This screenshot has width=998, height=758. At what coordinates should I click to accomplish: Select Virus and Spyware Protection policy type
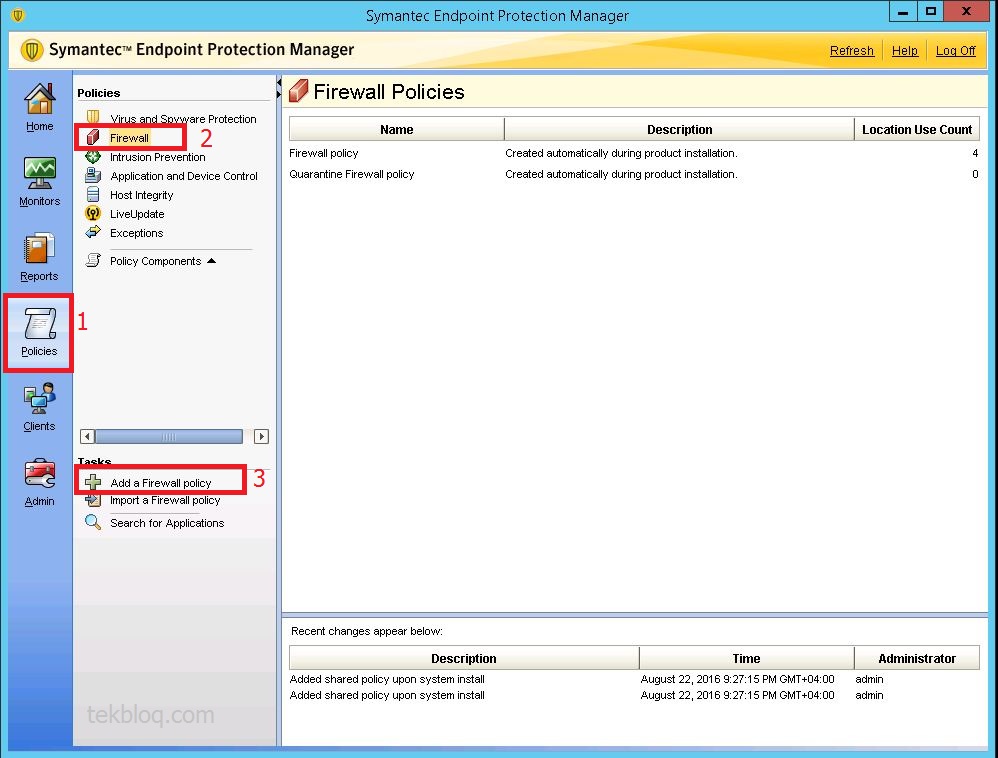click(x=183, y=119)
